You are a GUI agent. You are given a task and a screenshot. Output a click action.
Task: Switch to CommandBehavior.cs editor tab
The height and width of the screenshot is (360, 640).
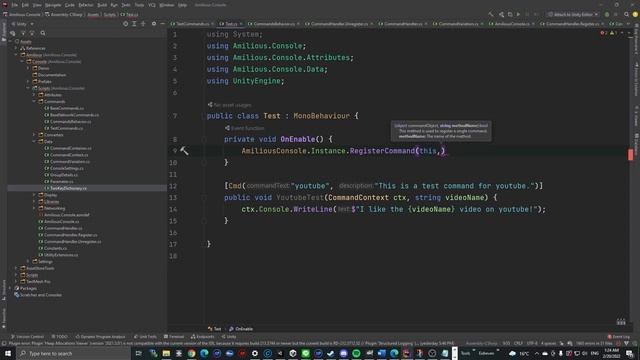[273, 24]
